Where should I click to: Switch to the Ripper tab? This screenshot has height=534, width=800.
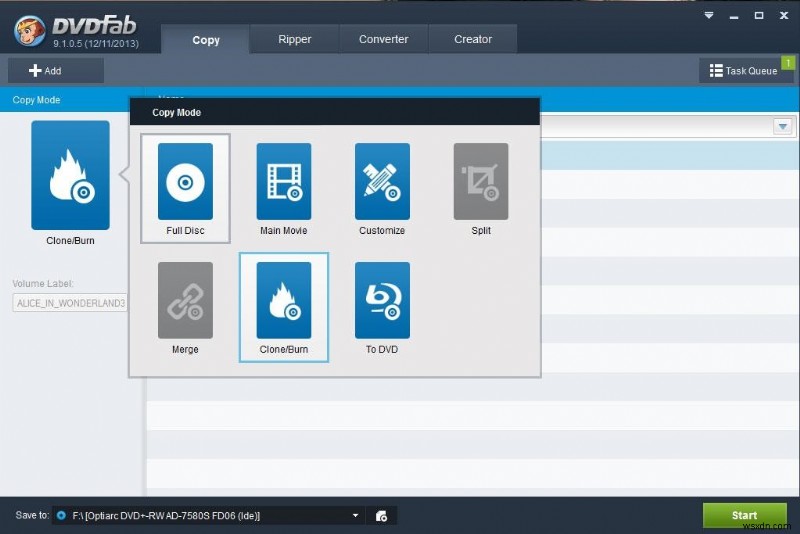click(x=294, y=39)
